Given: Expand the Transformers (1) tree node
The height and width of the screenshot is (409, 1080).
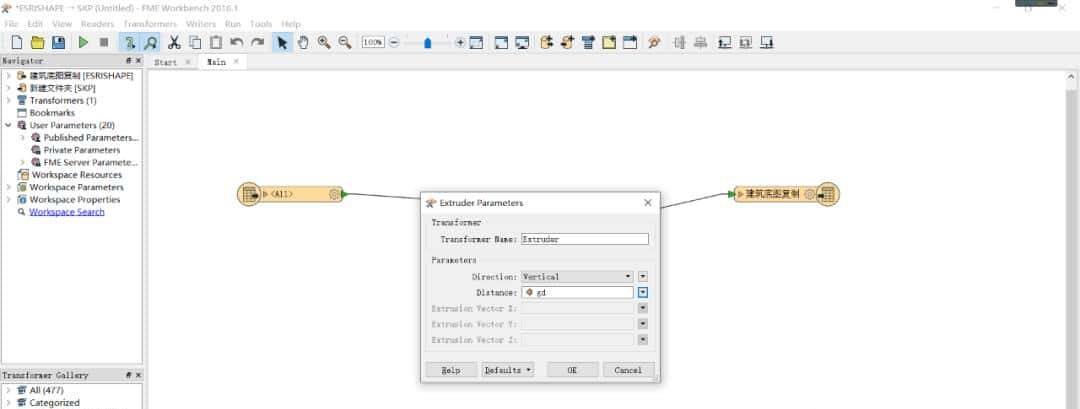Looking at the screenshot, I should pos(8,101).
